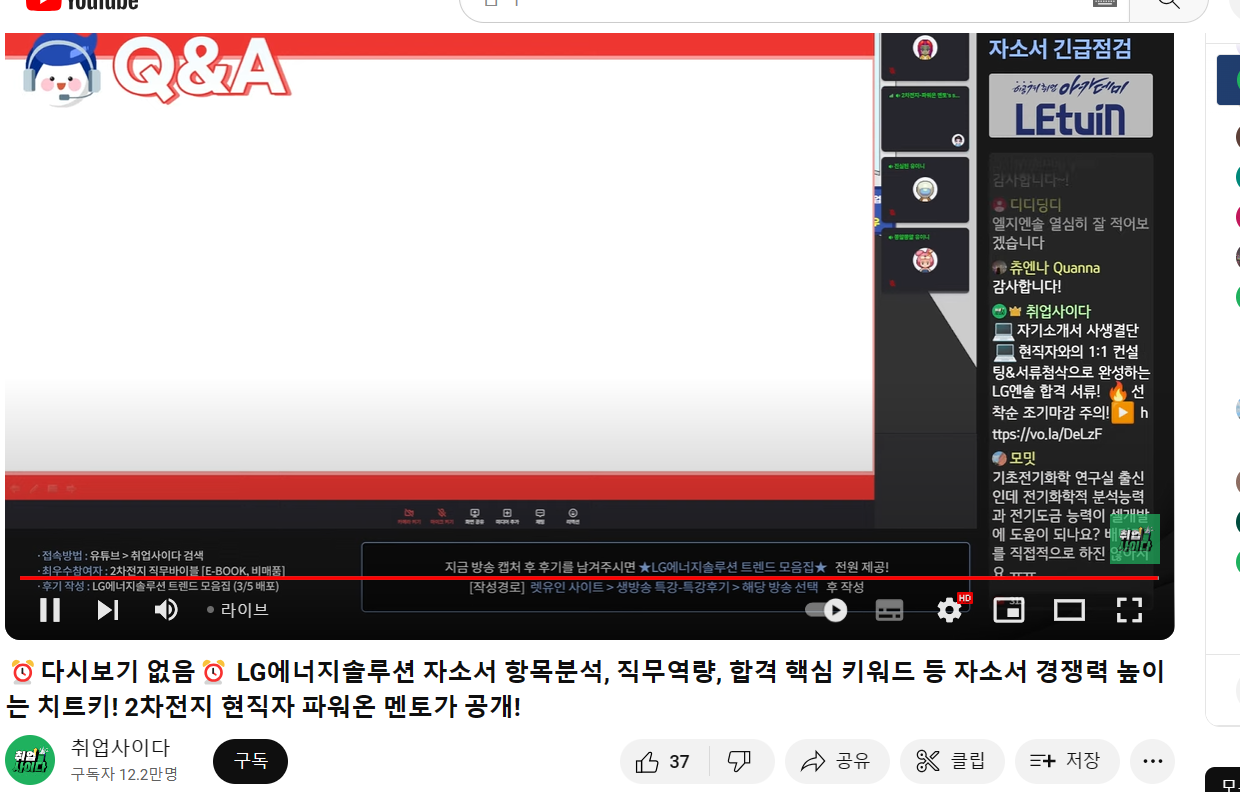Click the red video progress bar
Image resolution: width=1240 pixels, height=792 pixels.
[x=589, y=578]
